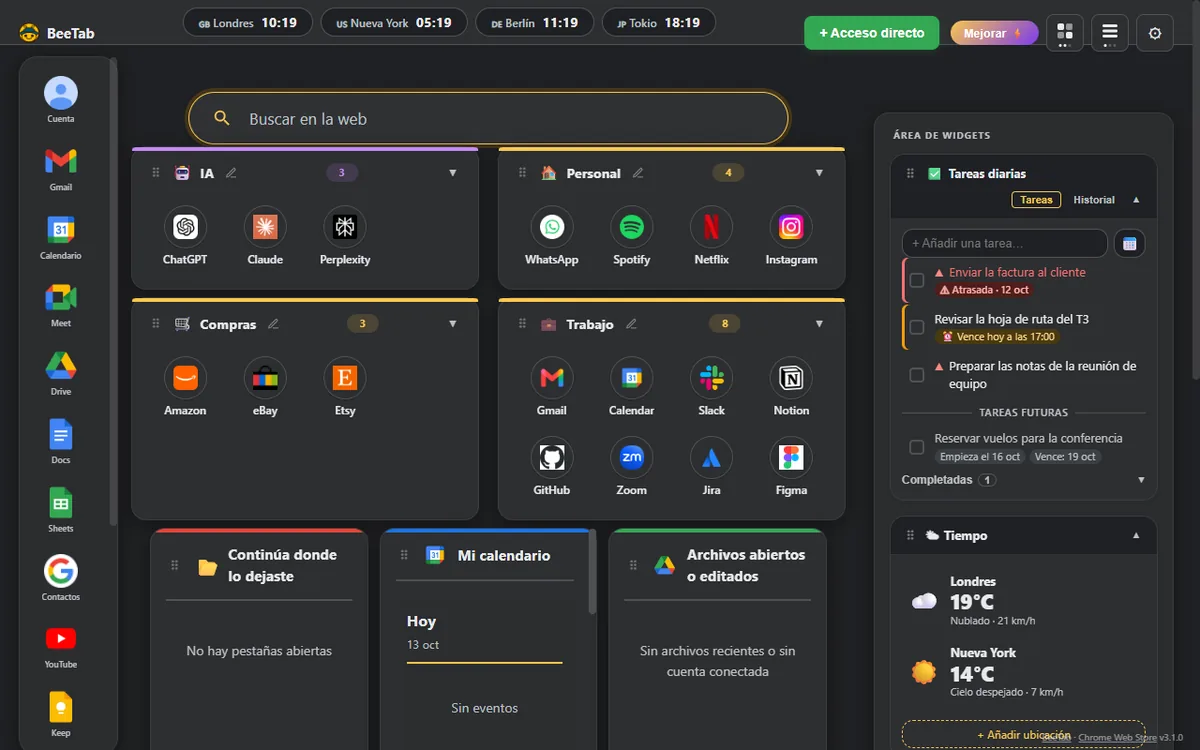Open the eBay shortcut
Viewport: 1200px width, 750px height.
(265, 378)
